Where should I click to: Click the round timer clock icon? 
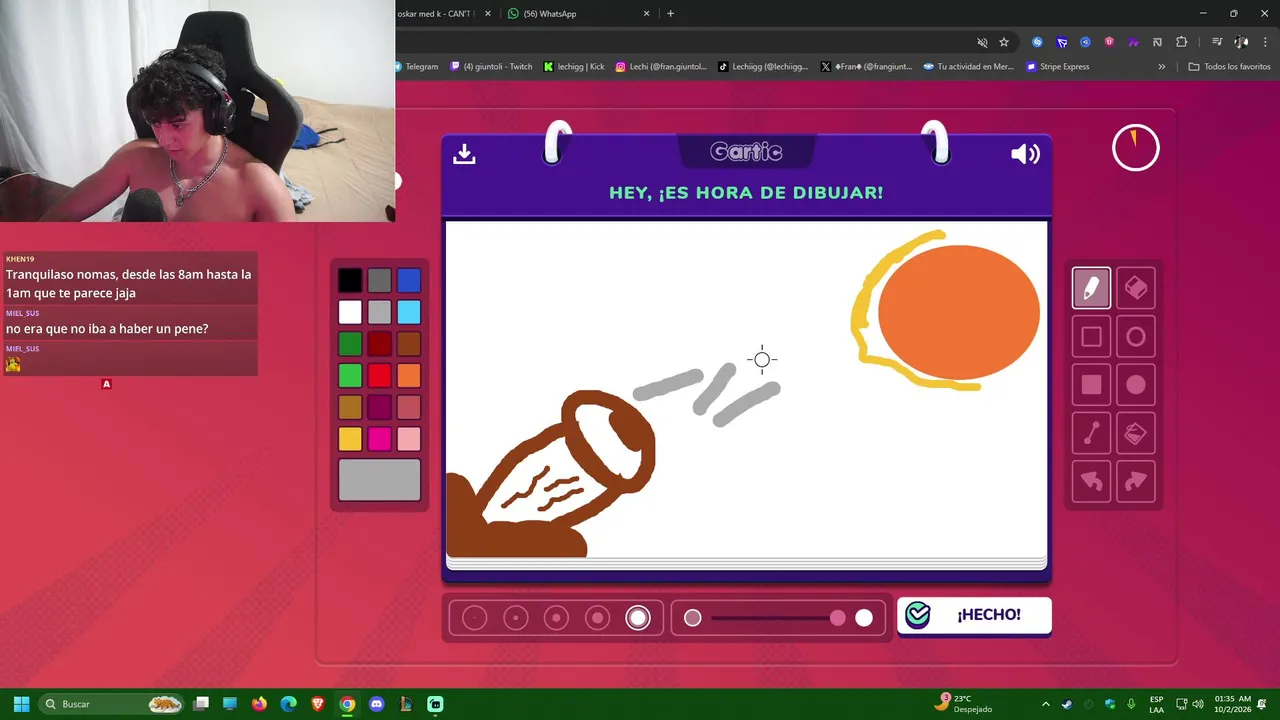[x=1135, y=148]
